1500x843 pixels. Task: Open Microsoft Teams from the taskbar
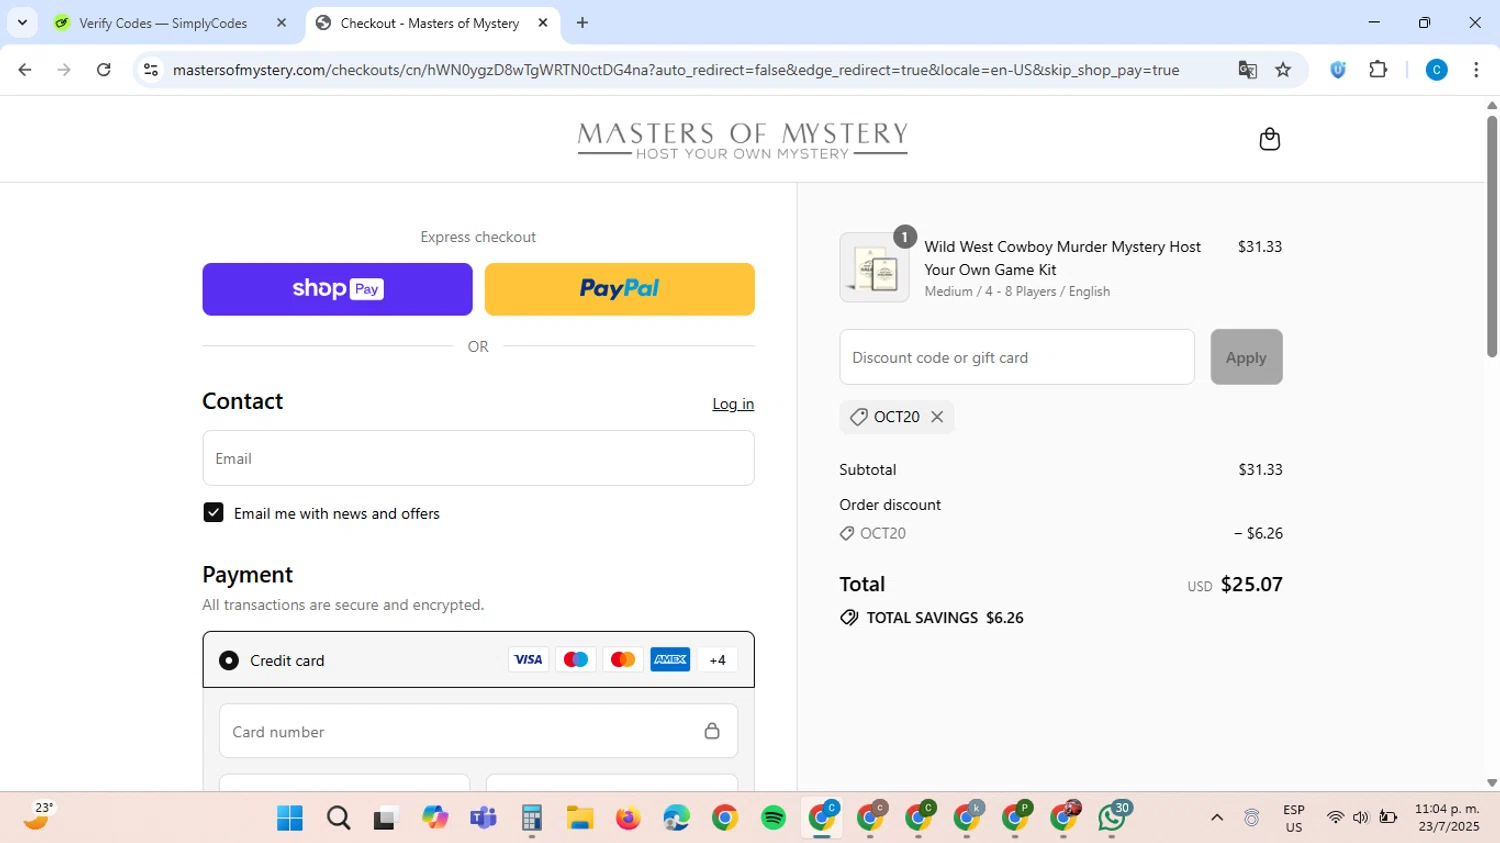tap(483, 818)
